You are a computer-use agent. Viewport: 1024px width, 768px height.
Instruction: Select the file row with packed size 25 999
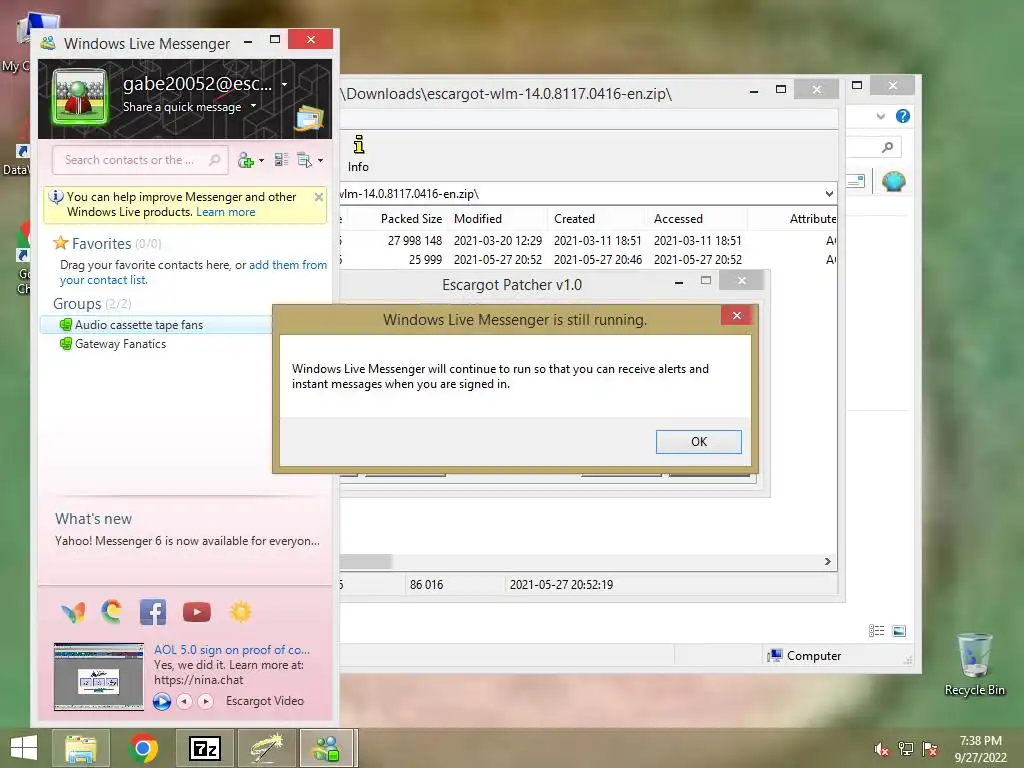click(588, 259)
